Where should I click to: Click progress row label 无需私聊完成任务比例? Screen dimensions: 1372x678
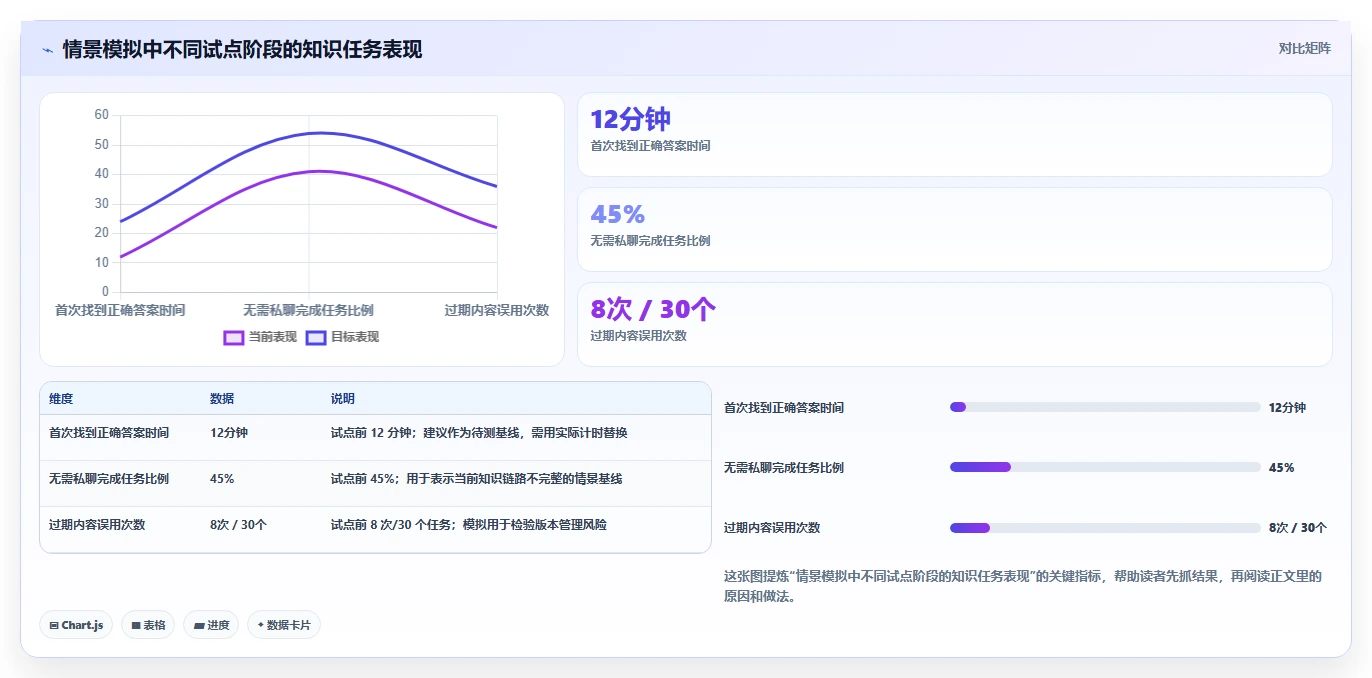(x=784, y=468)
